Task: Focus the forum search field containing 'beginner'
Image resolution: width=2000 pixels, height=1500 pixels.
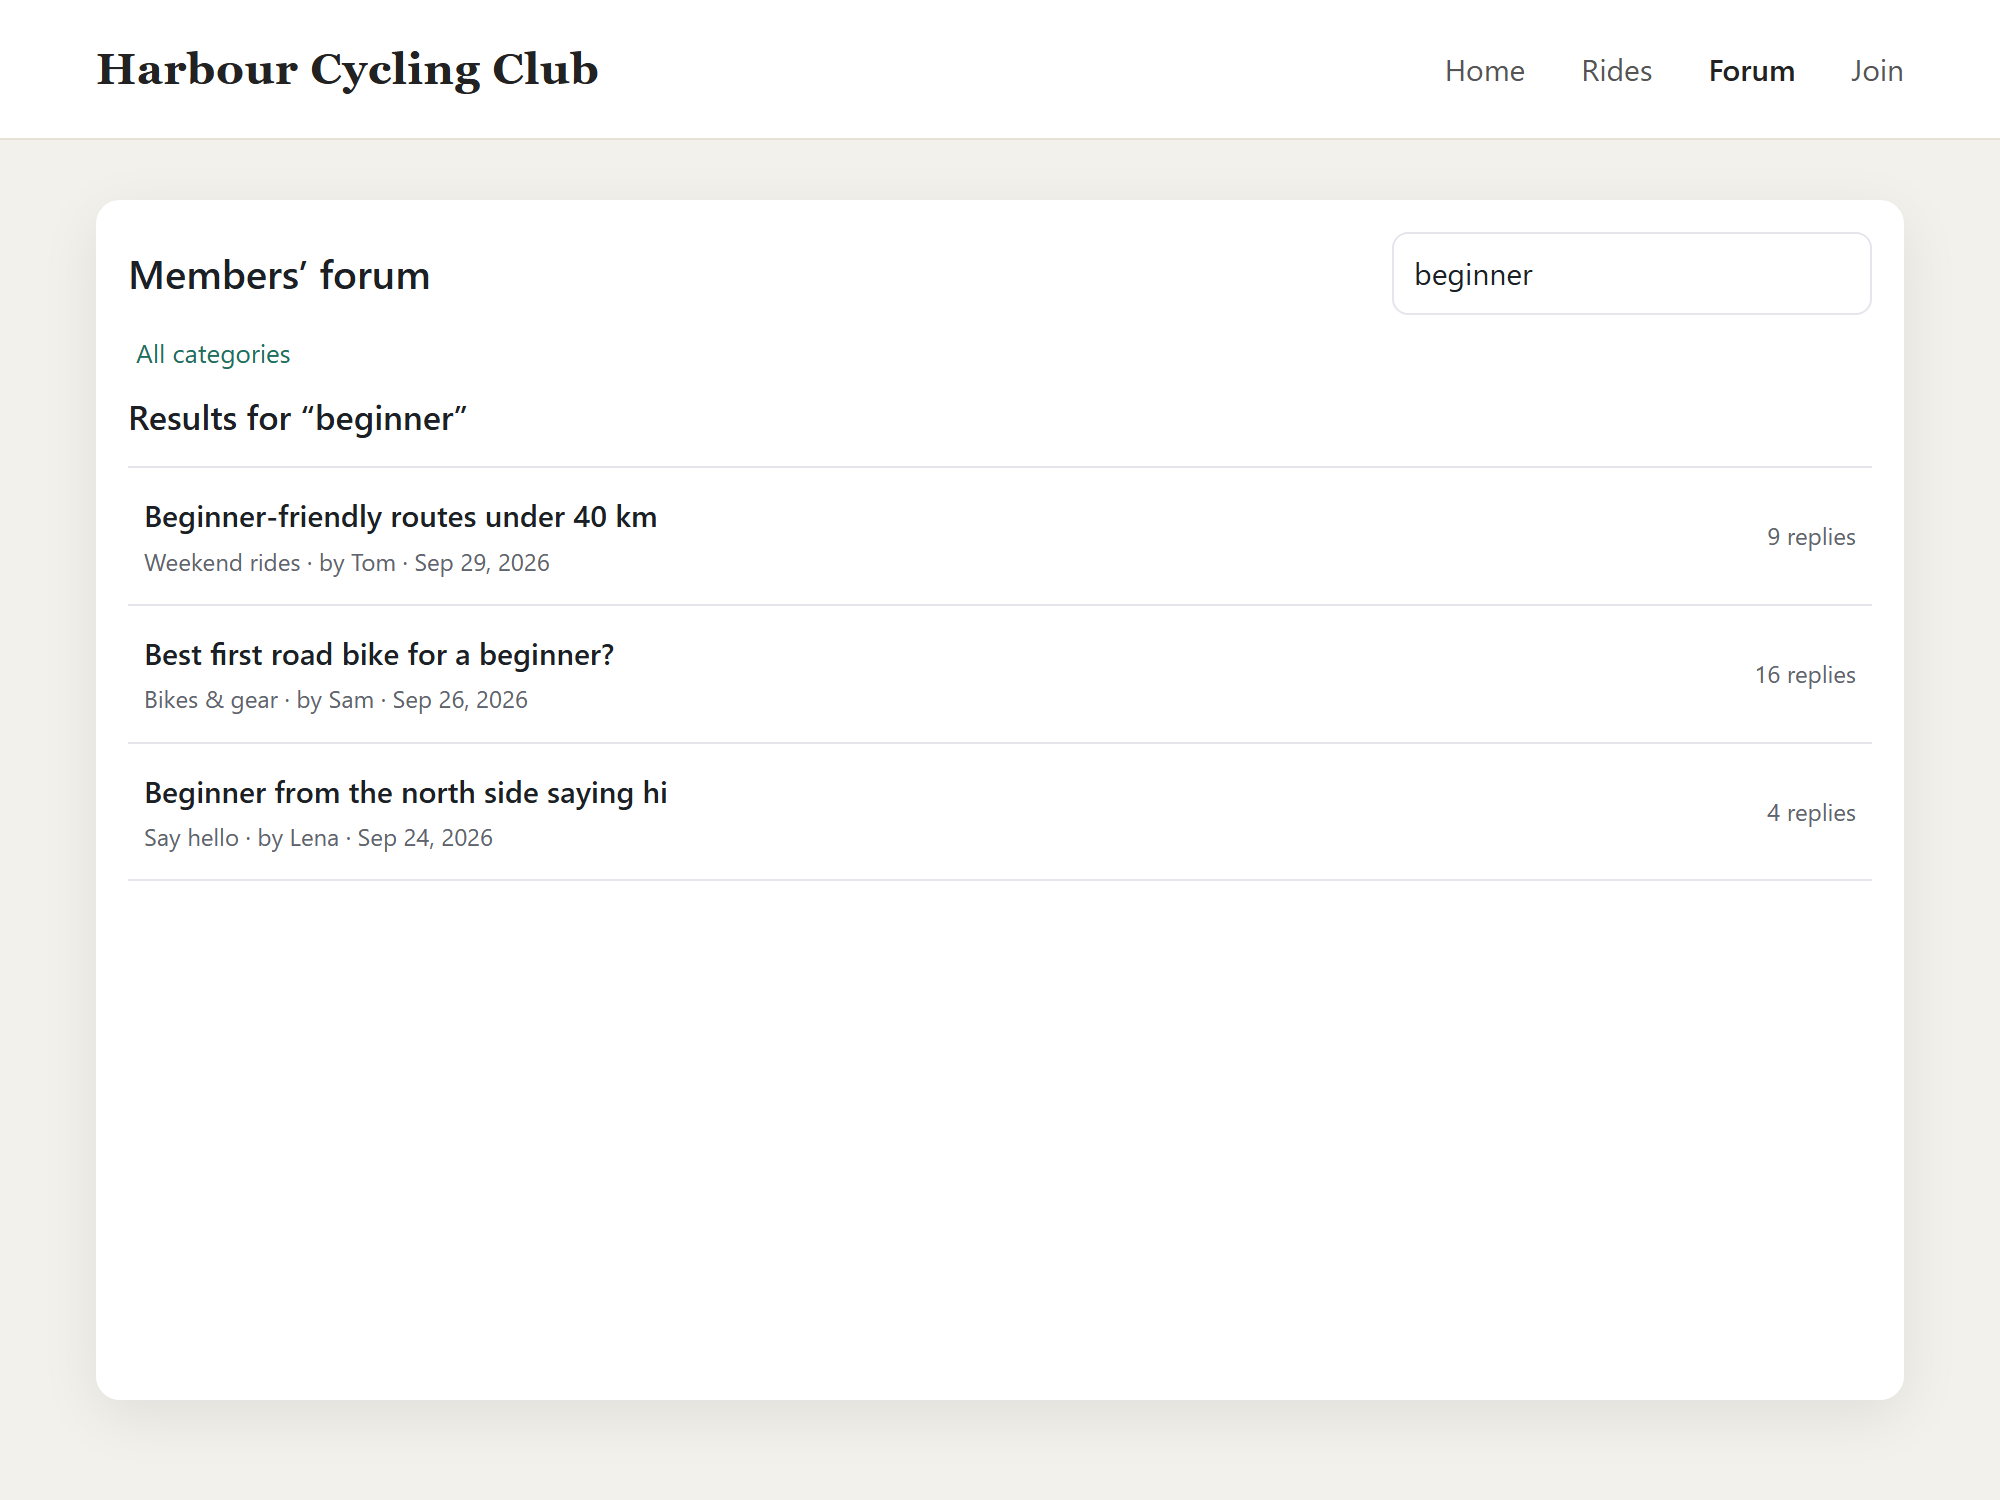Action: pyautogui.click(x=1631, y=274)
